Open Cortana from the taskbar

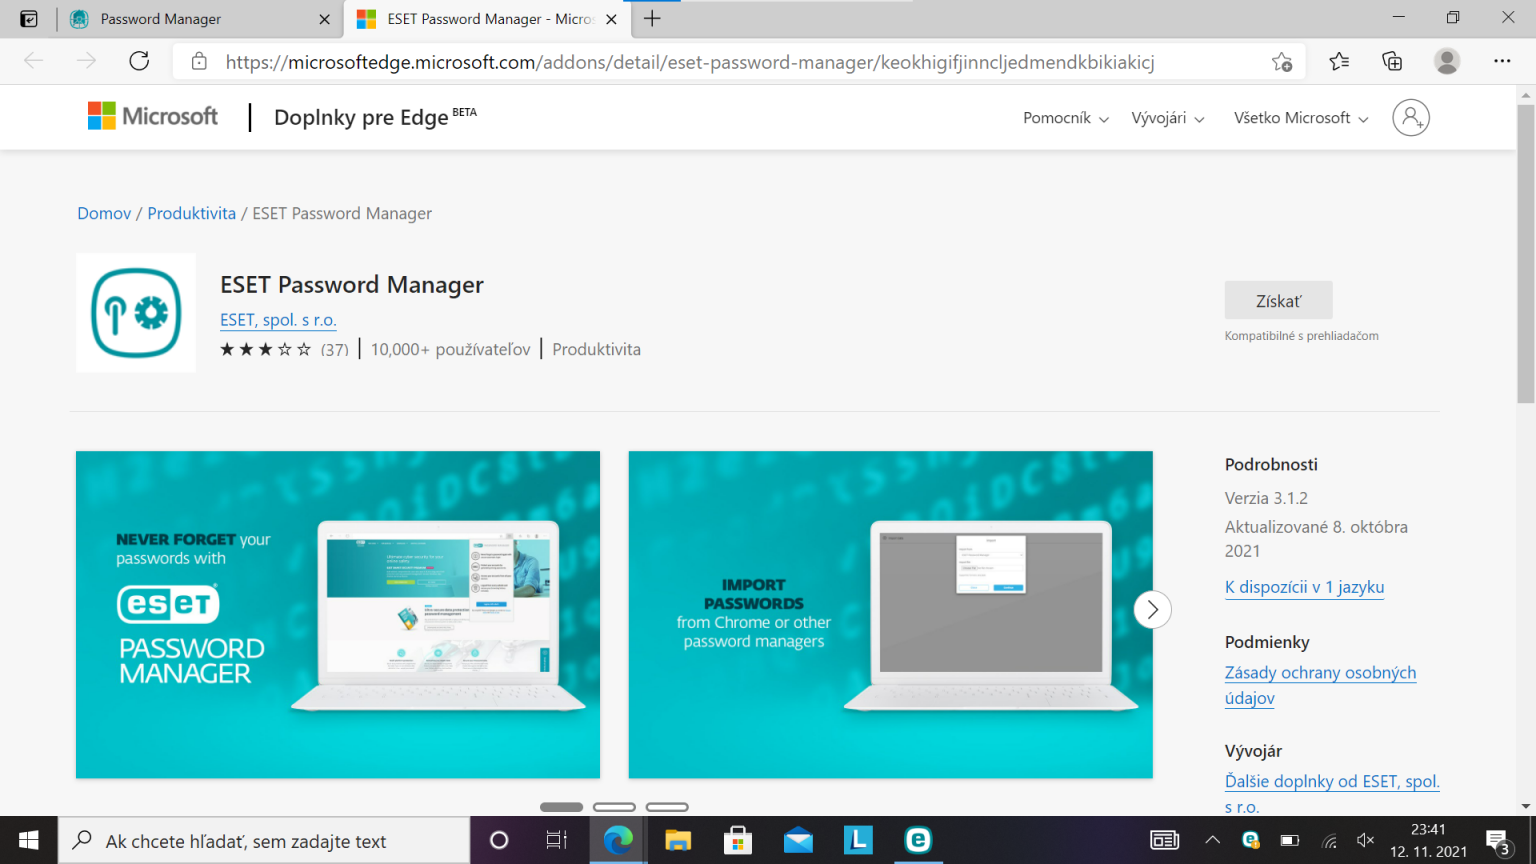(499, 840)
